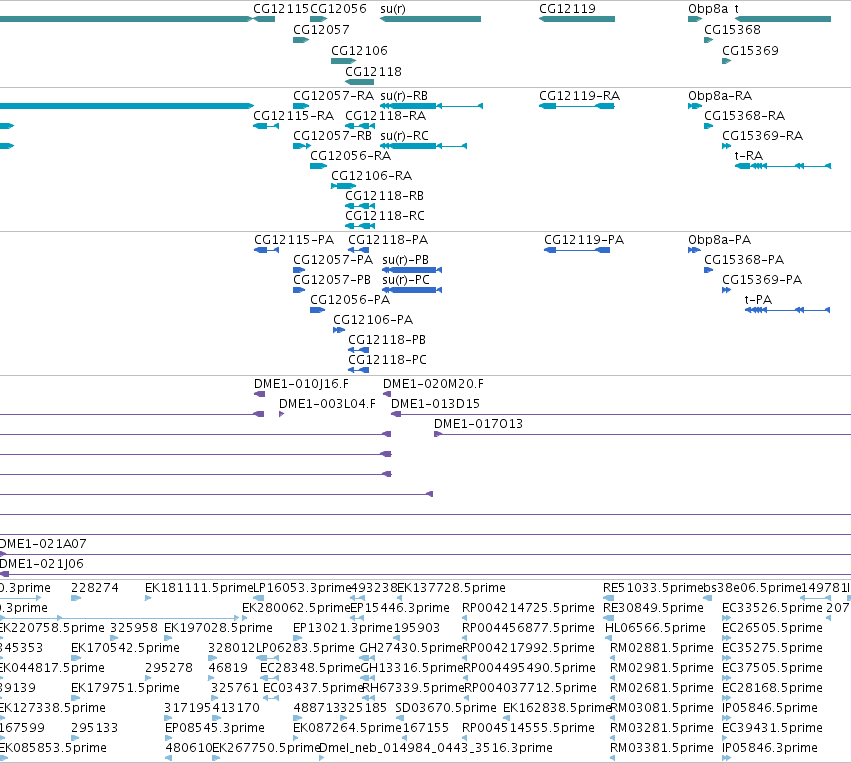The image size is (851, 763).
Task: Click protein CG12057-PA label
Action: click(x=333, y=260)
